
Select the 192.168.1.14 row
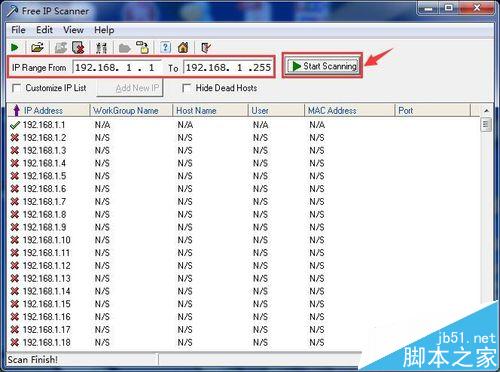pyautogui.click(x=243, y=291)
